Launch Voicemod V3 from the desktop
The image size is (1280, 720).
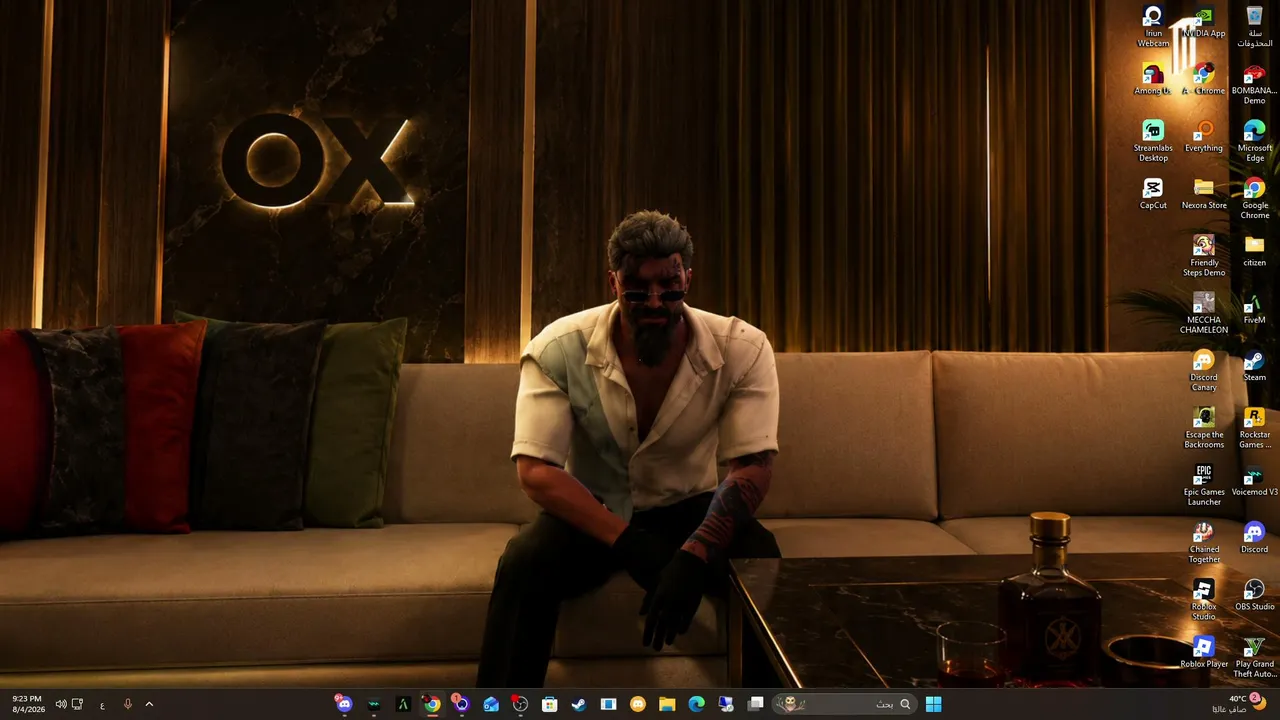click(x=1254, y=481)
